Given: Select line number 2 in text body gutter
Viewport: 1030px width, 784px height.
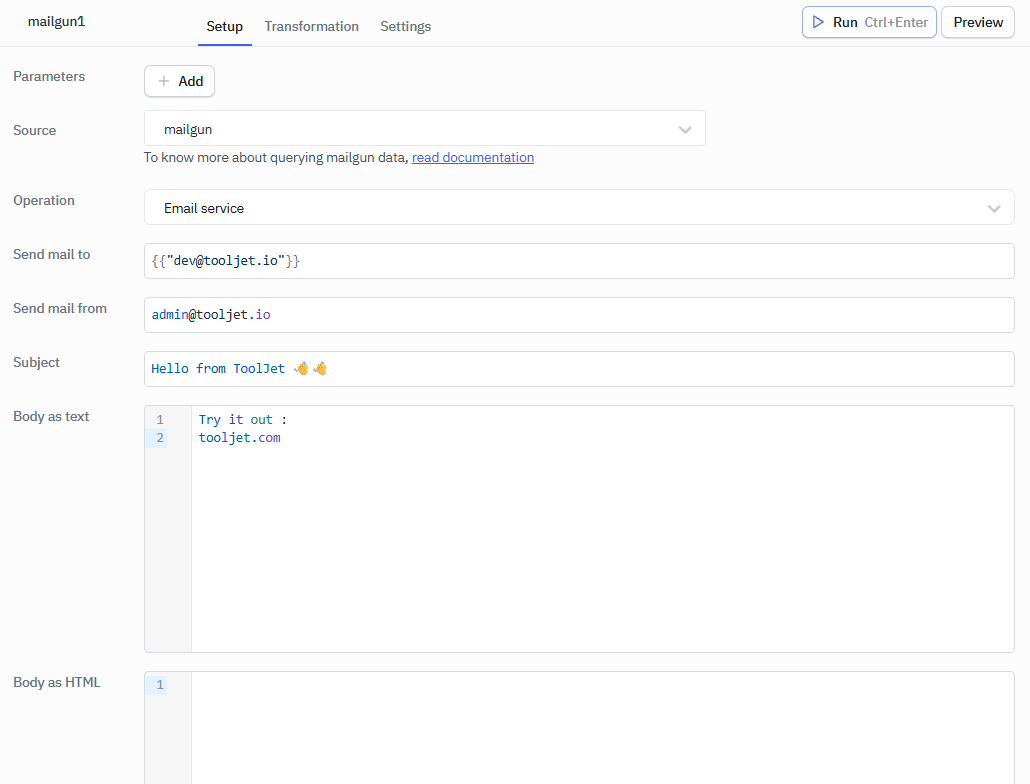Looking at the screenshot, I should coord(159,438).
